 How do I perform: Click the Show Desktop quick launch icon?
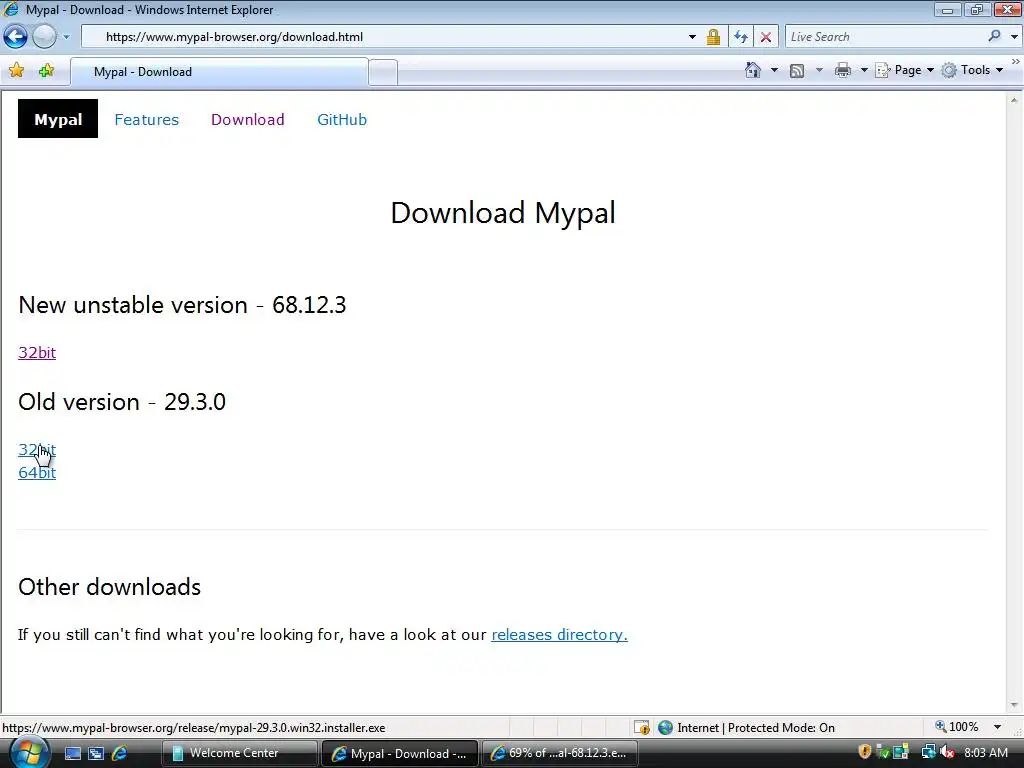click(x=73, y=754)
